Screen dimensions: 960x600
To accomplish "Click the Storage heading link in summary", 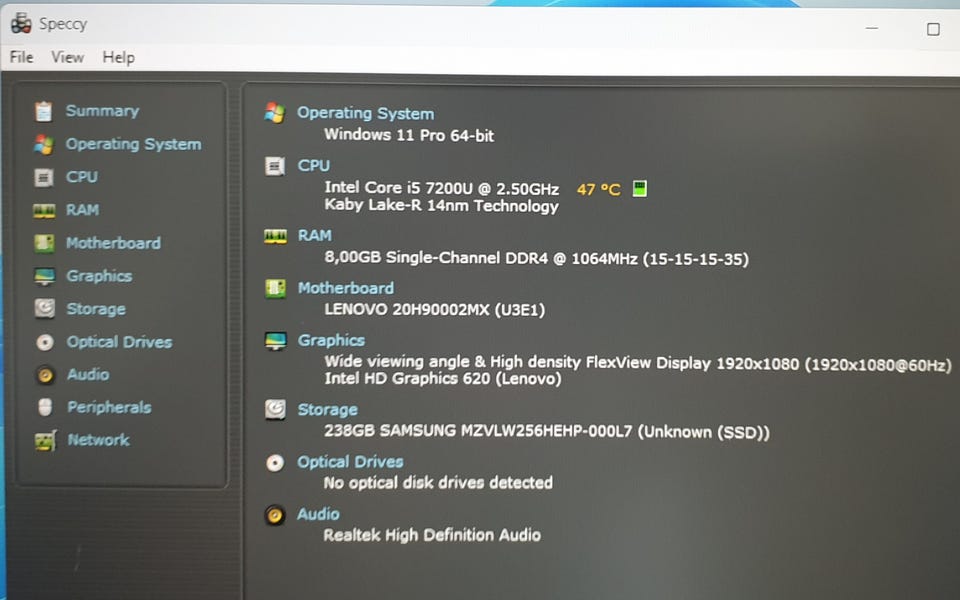I will click(328, 410).
